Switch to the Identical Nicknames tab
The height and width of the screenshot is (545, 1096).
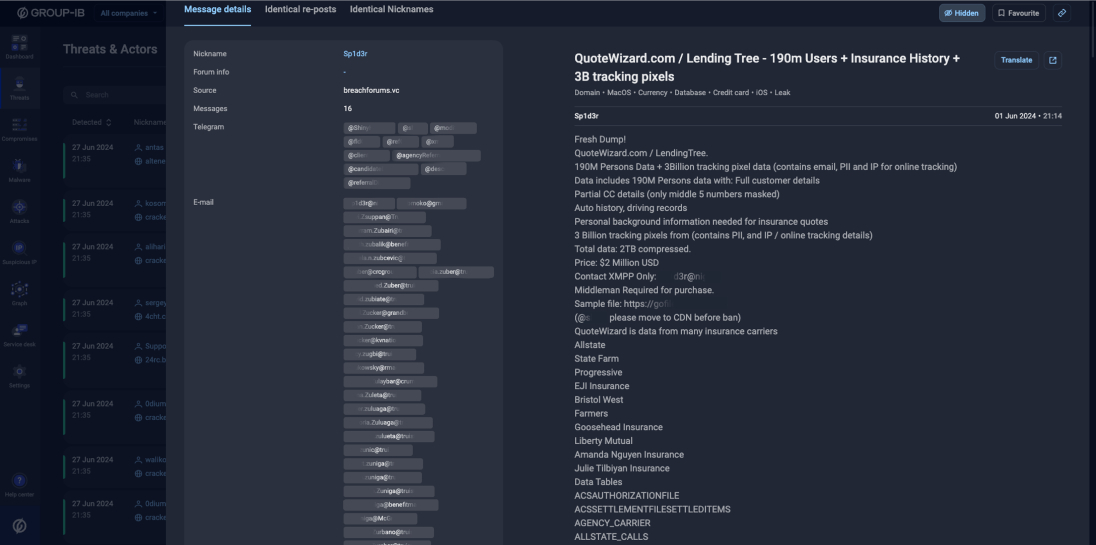pos(392,9)
